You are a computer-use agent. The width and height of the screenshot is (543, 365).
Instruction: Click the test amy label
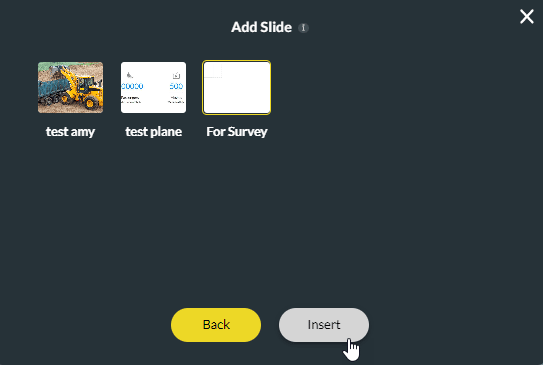(x=70, y=132)
